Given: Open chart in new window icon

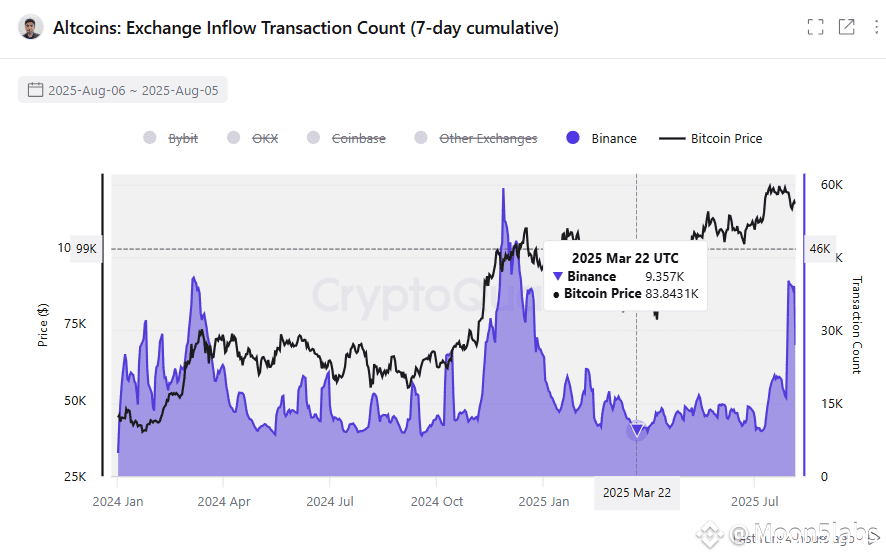Looking at the screenshot, I should click(x=846, y=27).
